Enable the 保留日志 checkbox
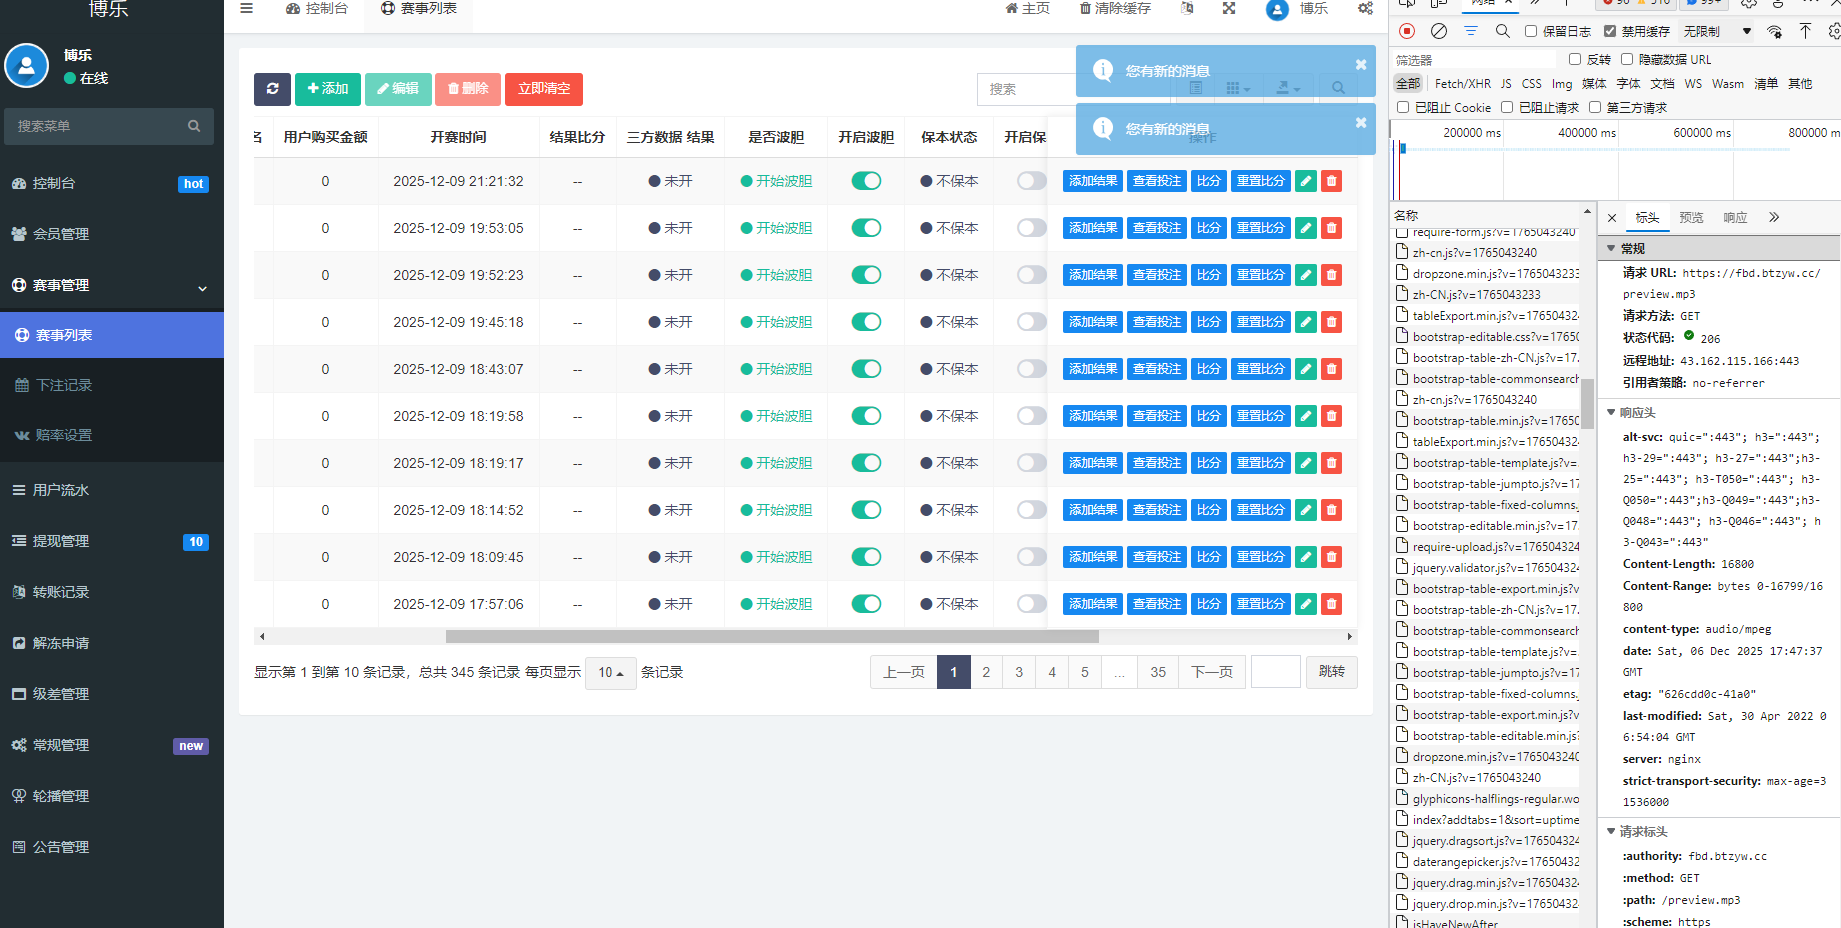Image resolution: width=1841 pixels, height=928 pixels. pyautogui.click(x=1531, y=31)
